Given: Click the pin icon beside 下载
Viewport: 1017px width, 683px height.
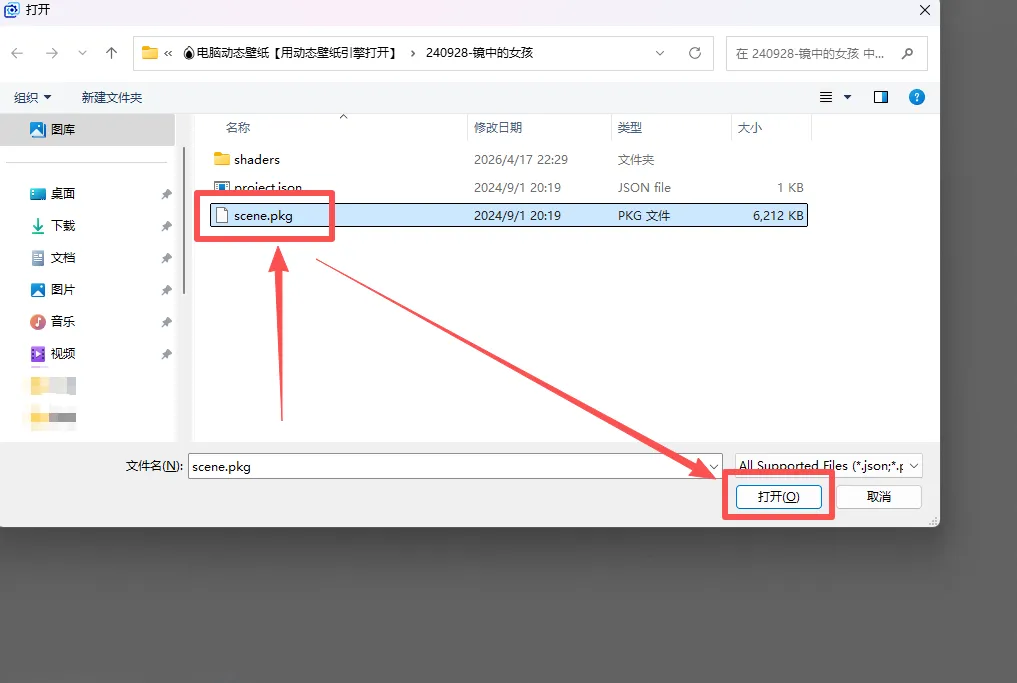Looking at the screenshot, I should pyautogui.click(x=167, y=226).
